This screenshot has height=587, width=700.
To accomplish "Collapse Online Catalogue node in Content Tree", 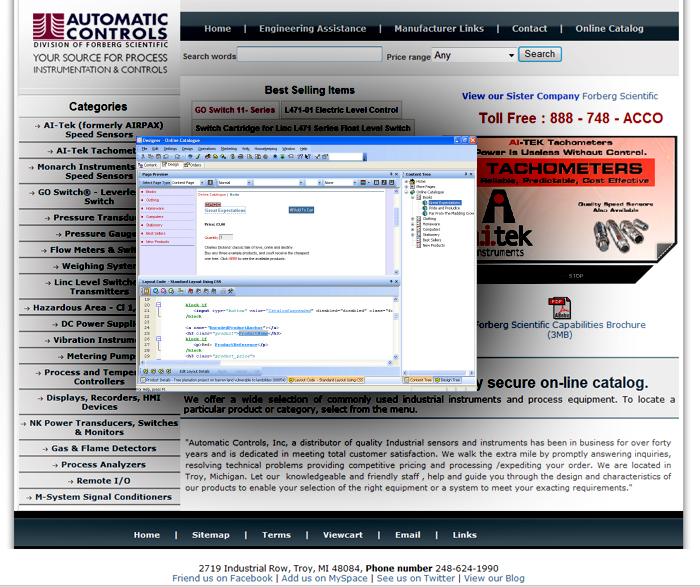I will pos(406,192).
